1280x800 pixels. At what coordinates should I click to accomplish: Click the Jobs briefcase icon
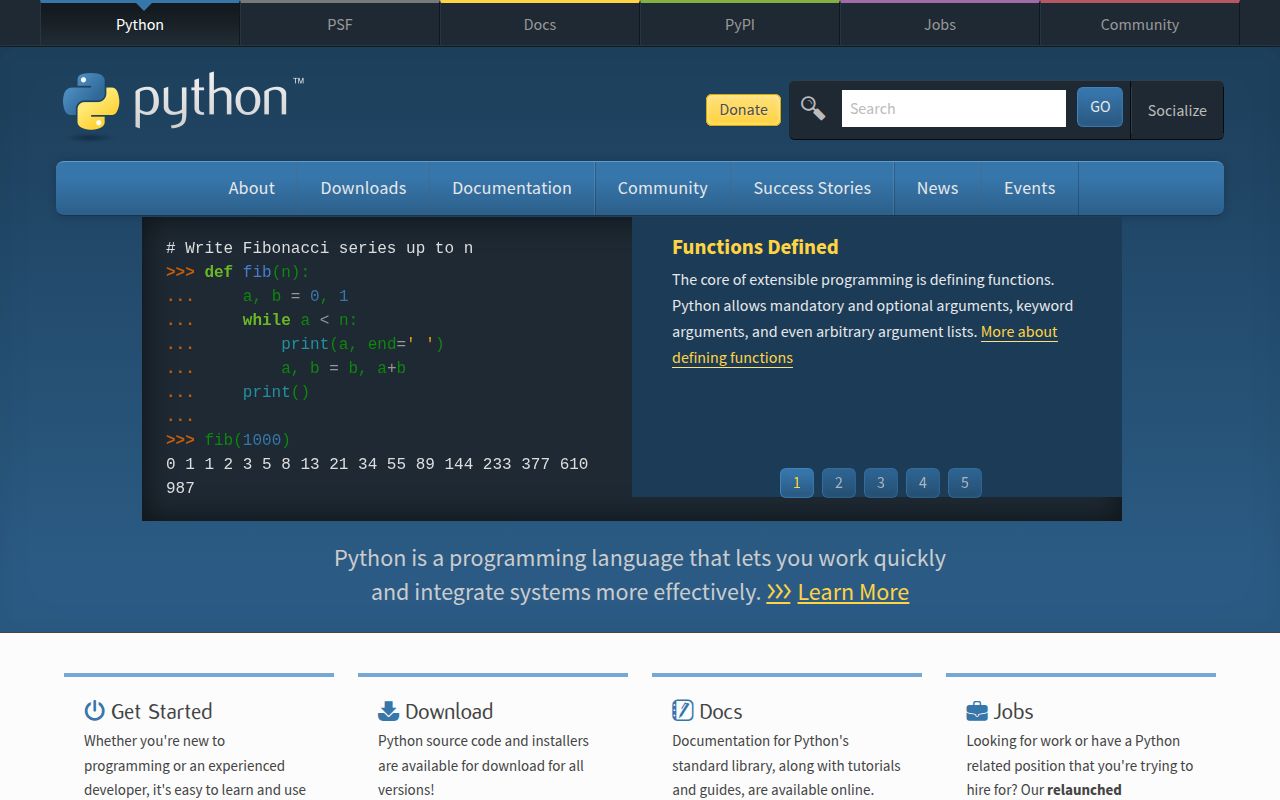point(976,711)
